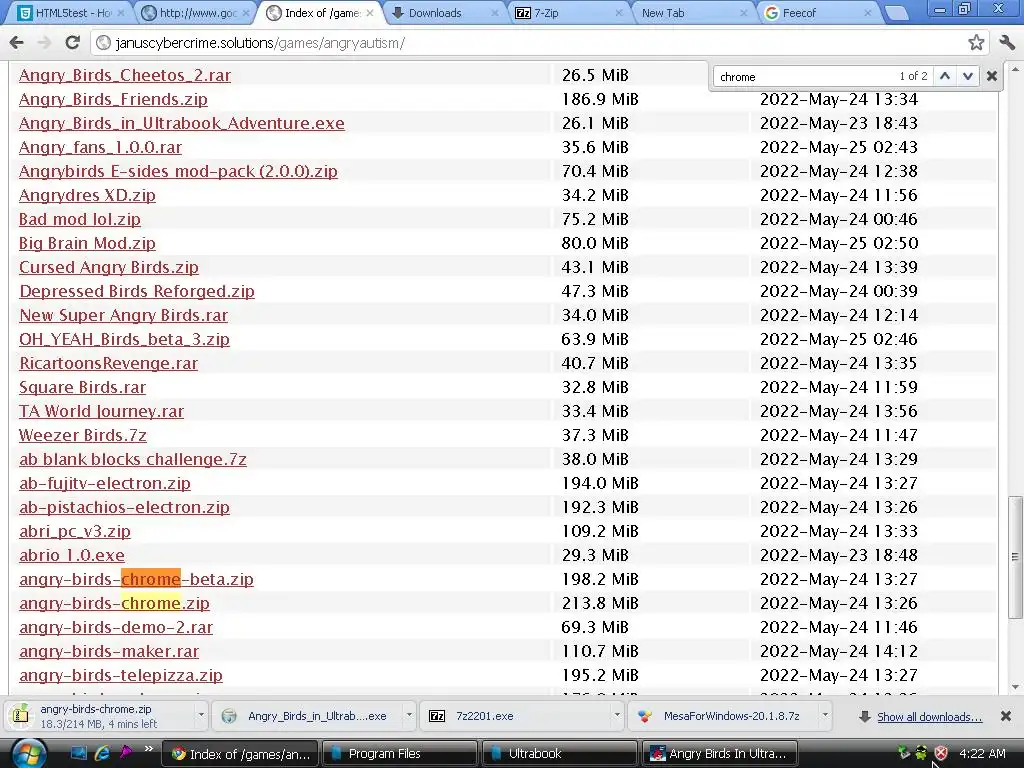
Task: Click the 2022-May-25 02:50 date cell
Action: pos(839,244)
